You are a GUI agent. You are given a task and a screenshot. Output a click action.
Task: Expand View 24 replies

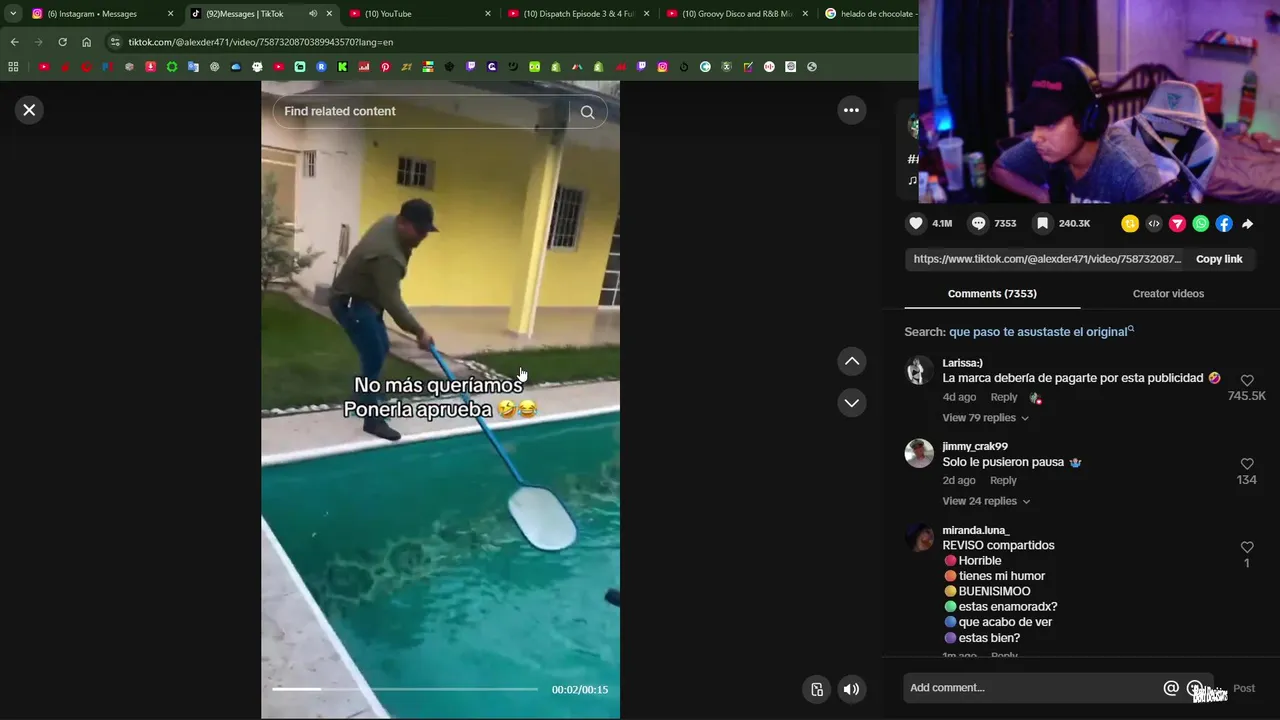tap(985, 501)
